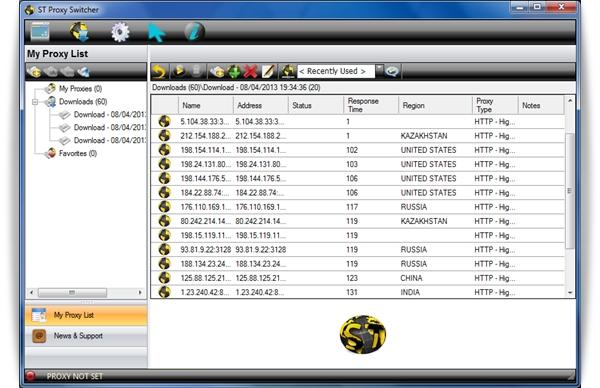Edit proxy with the pencil icon
This screenshot has width=600, height=388.
pyautogui.click(x=268, y=71)
